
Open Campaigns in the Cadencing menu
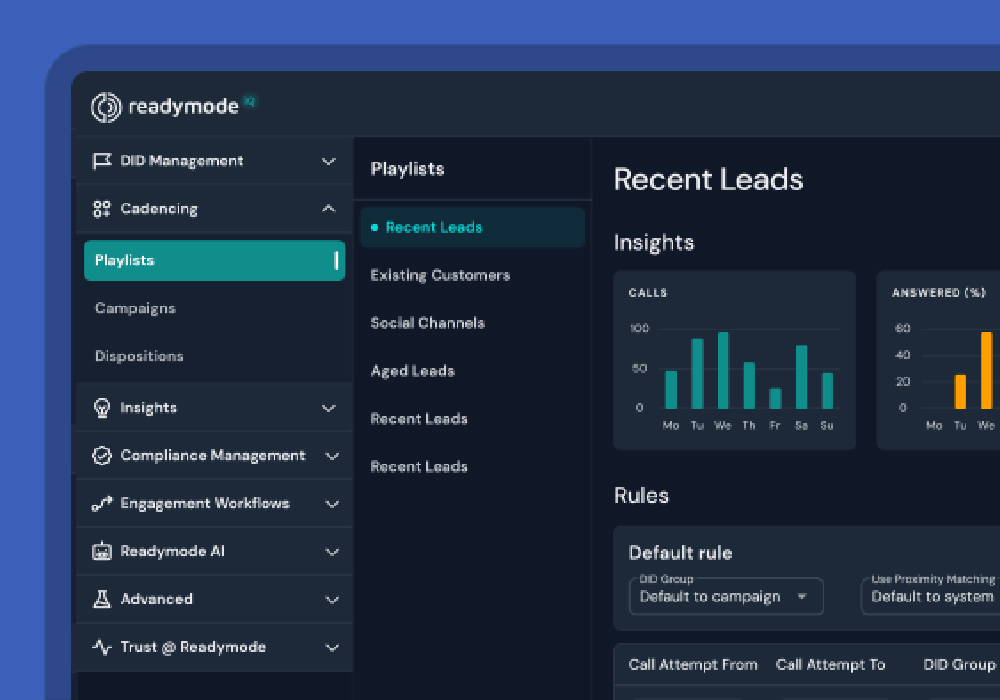pyautogui.click(x=135, y=309)
